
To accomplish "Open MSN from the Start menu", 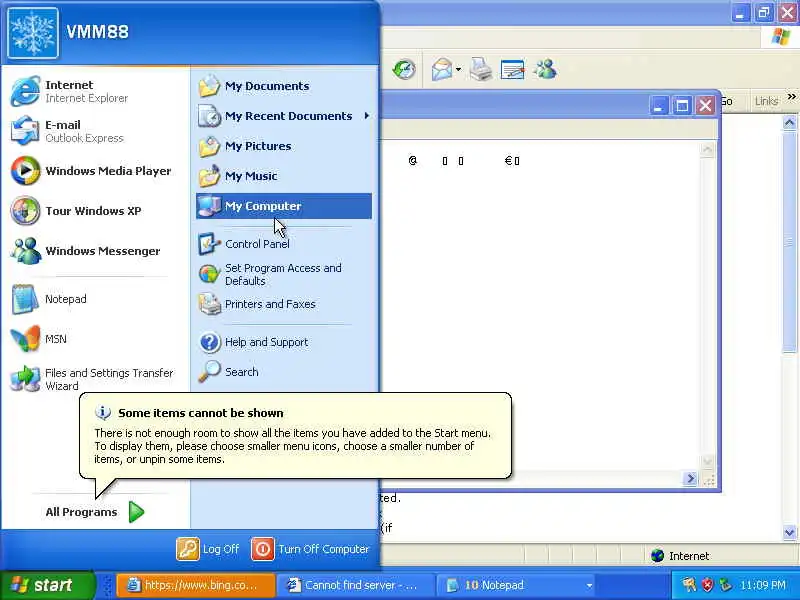I will (x=96, y=339).
